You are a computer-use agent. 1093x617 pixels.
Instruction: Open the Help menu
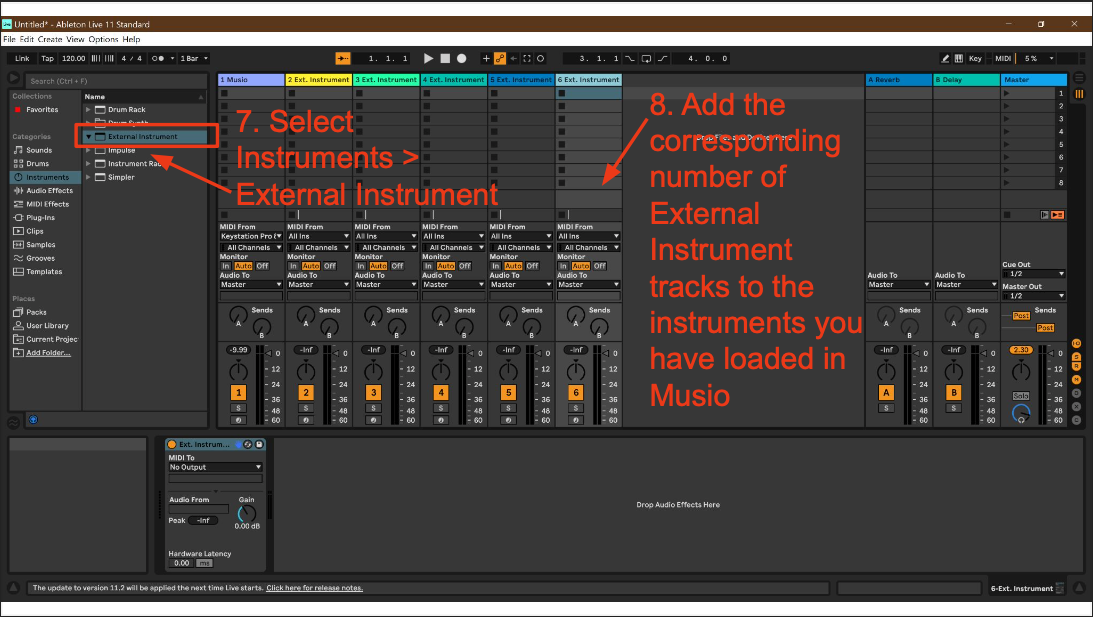131,39
